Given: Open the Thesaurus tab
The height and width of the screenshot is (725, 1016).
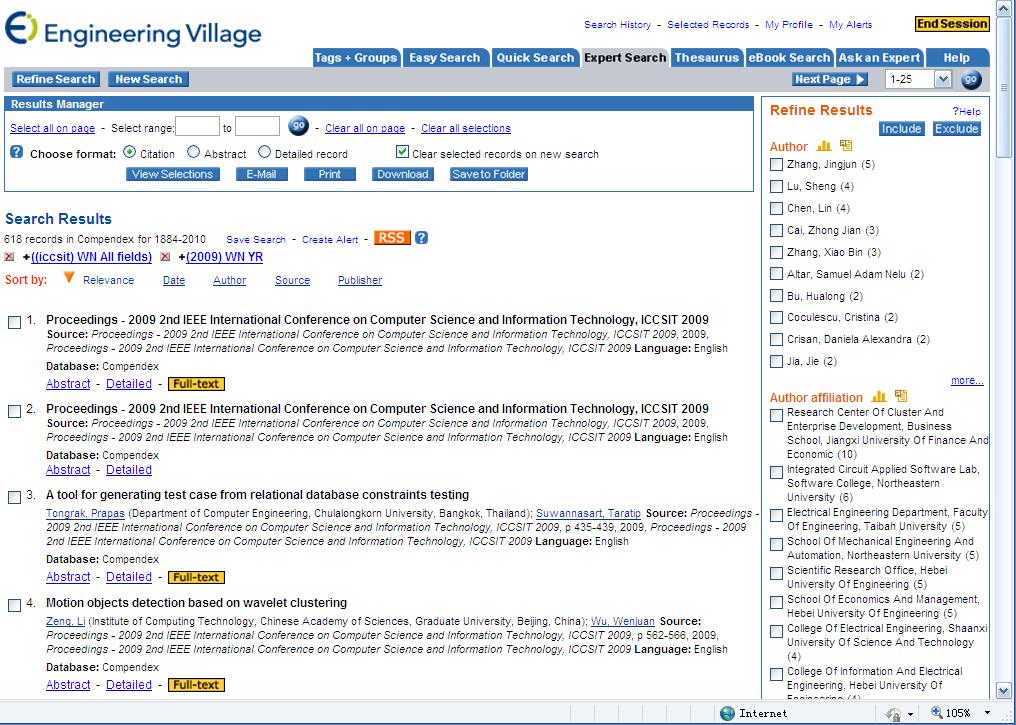Looking at the screenshot, I should [707, 58].
